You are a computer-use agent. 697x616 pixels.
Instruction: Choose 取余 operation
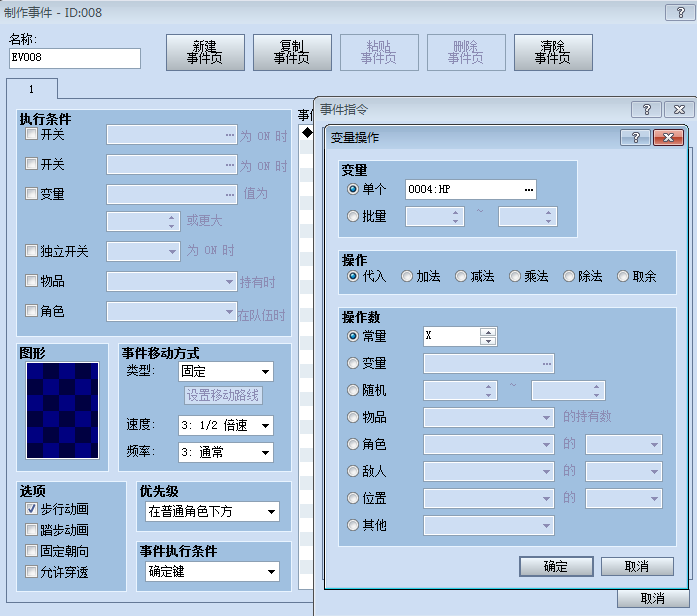[x=623, y=276]
